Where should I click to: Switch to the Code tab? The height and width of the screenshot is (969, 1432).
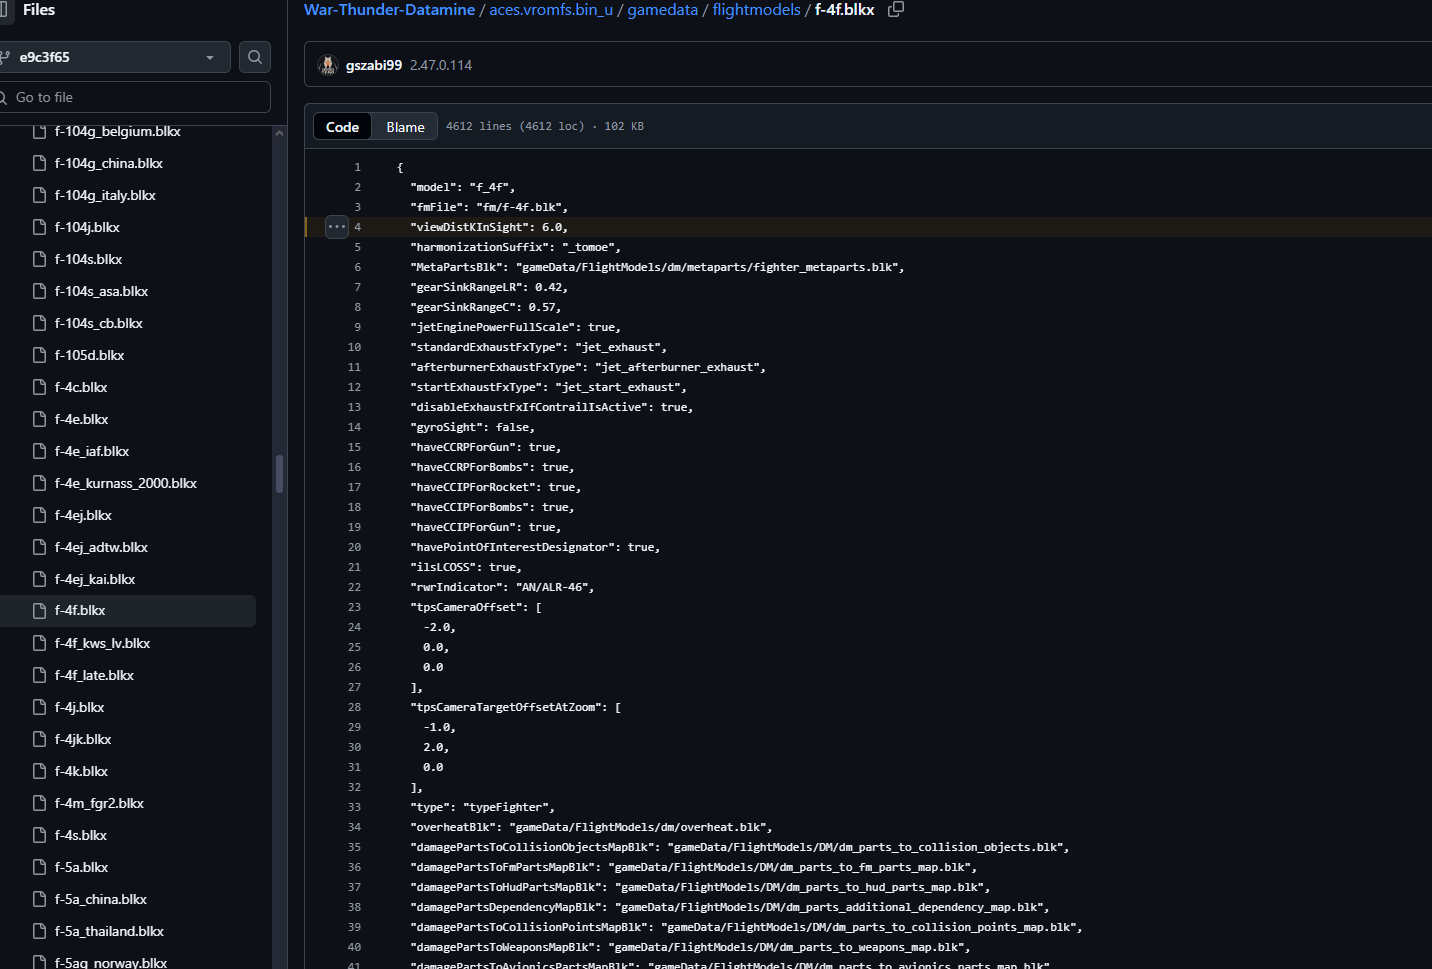[x=342, y=127]
